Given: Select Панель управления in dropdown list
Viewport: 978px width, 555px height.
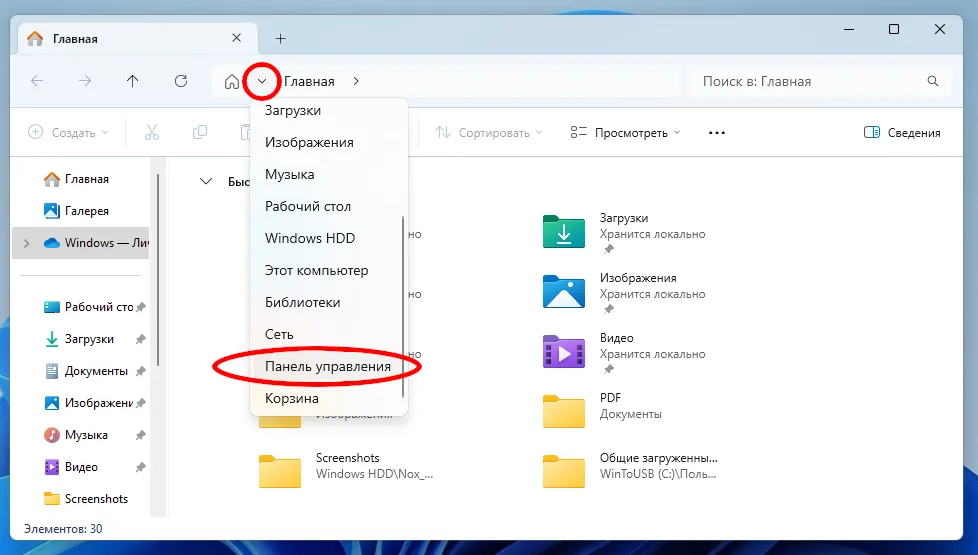Looking at the screenshot, I should click(327, 367).
